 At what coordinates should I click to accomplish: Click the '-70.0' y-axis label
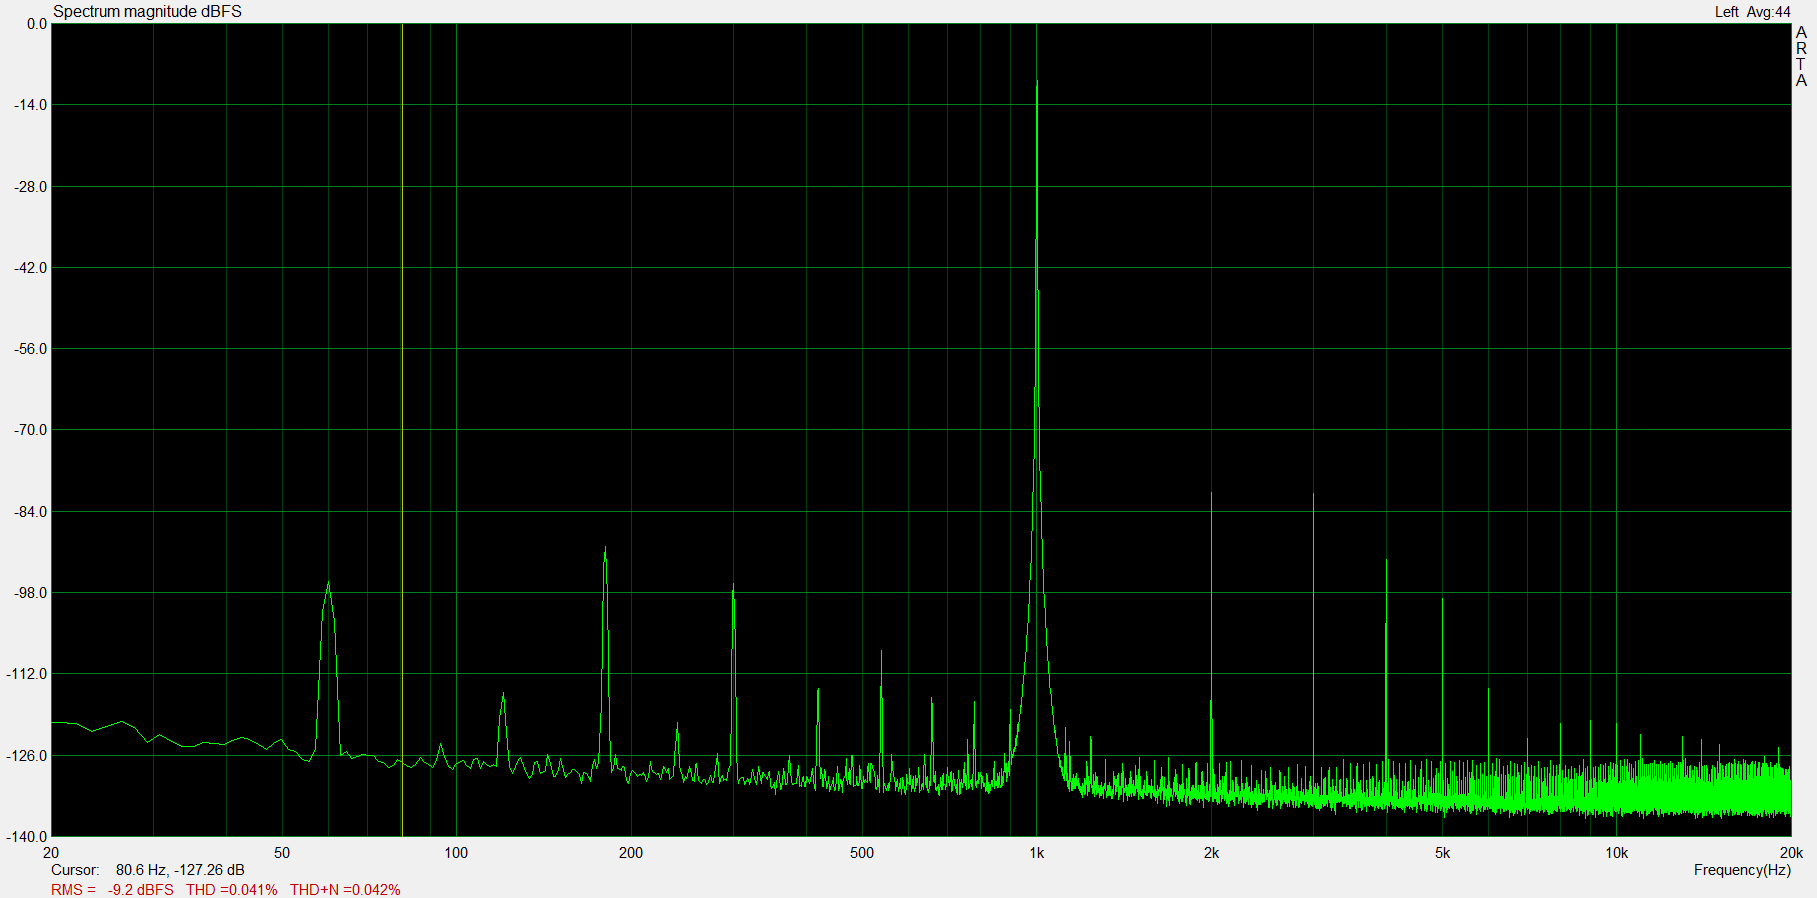tap(30, 430)
